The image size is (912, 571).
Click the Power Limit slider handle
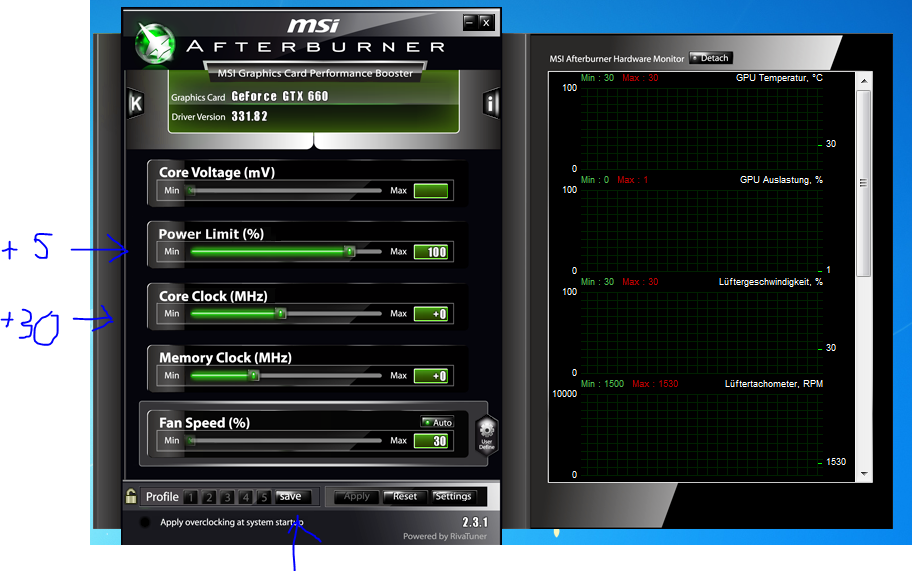click(x=349, y=252)
